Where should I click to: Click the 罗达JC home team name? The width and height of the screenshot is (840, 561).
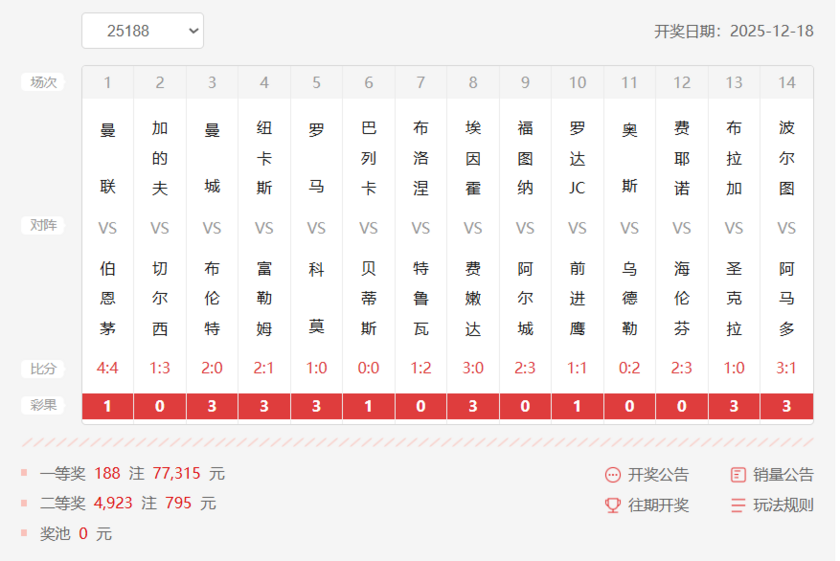click(x=577, y=158)
